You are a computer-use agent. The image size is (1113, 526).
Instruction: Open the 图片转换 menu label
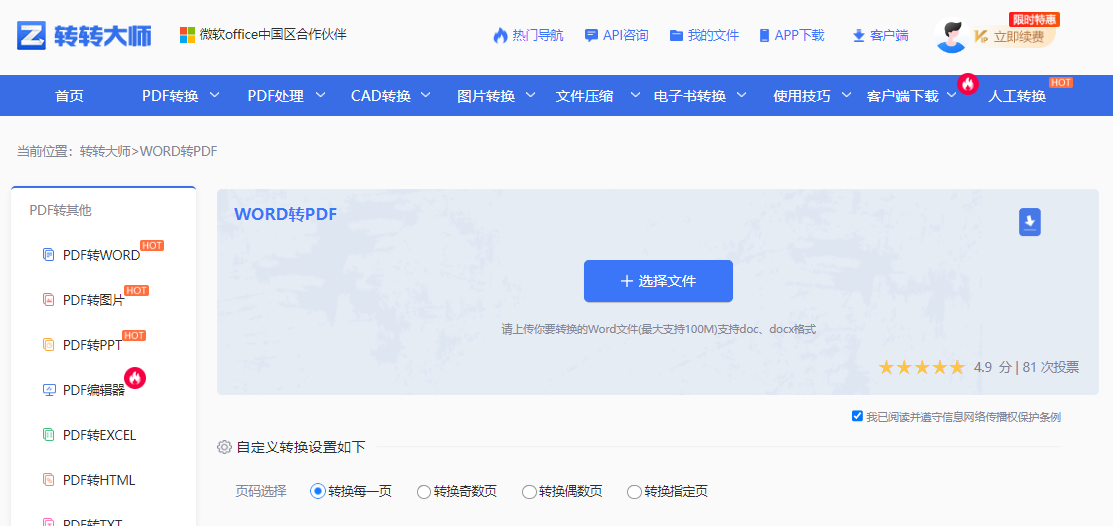[x=486, y=96]
